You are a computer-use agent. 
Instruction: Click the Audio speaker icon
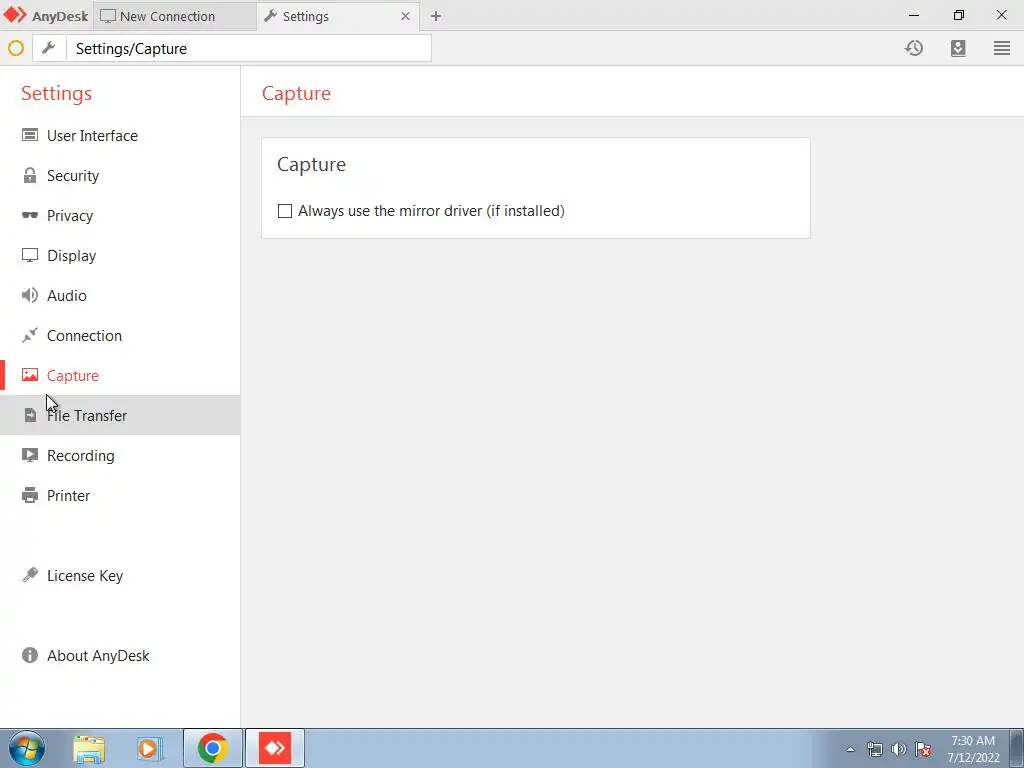pyautogui.click(x=29, y=295)
